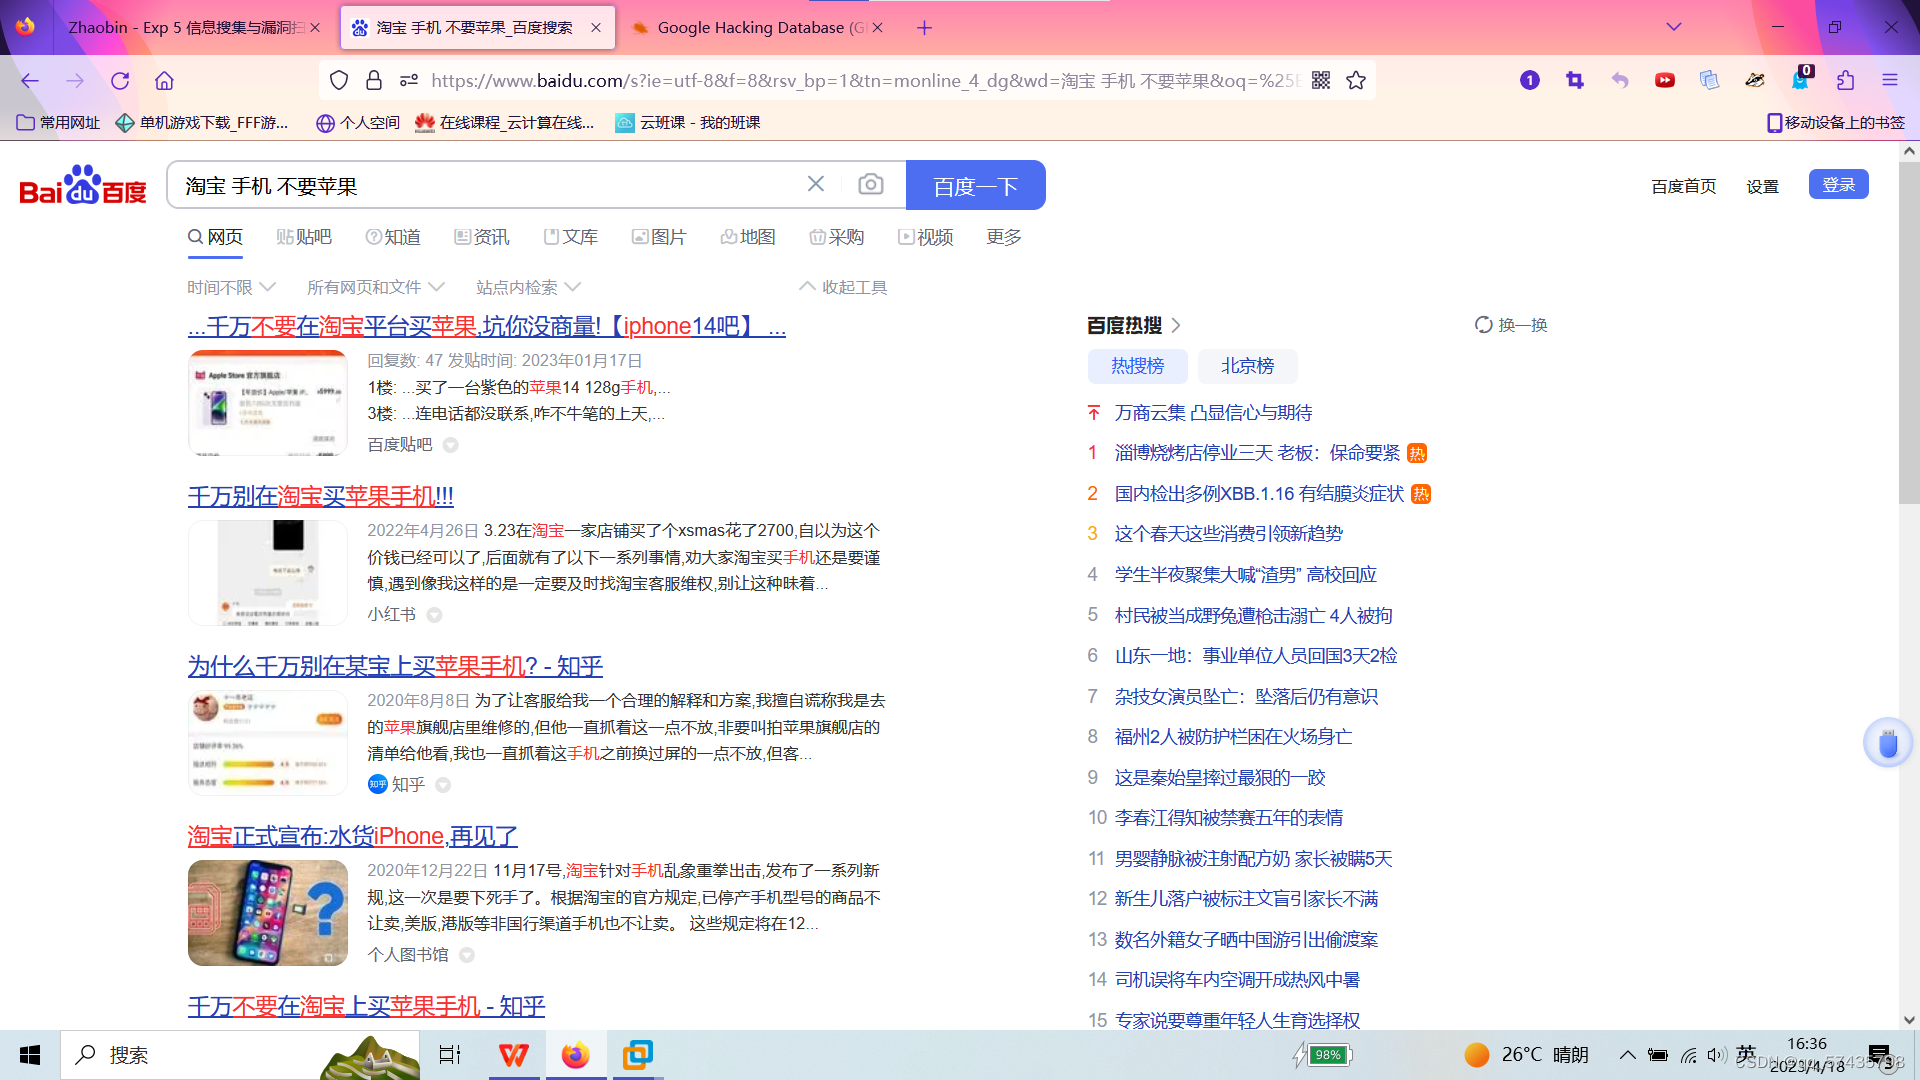The width and height of the screenshot is (1920, 1080).
Task: Click the scrollbar down arrow
Action: point(1909,1020)
